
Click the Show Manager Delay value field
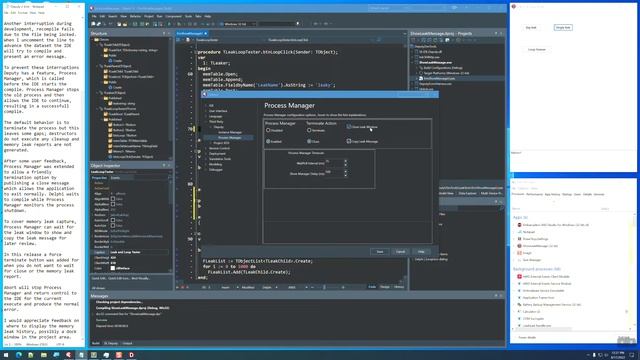tap(335, 173)
